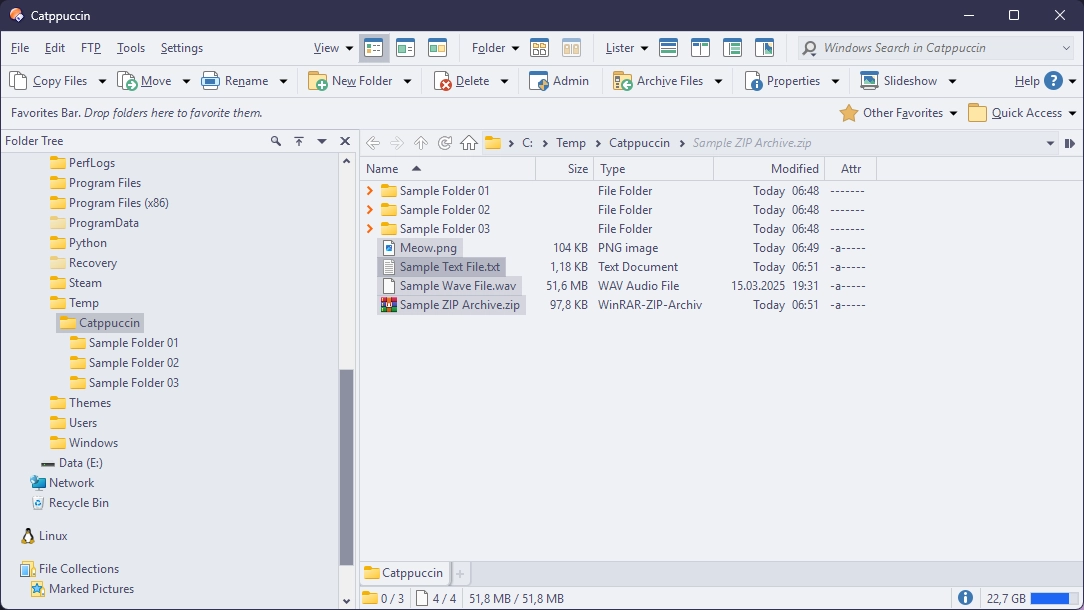Select the Catppuccin folder tab

pyautogui.click(x=404, y=573)
